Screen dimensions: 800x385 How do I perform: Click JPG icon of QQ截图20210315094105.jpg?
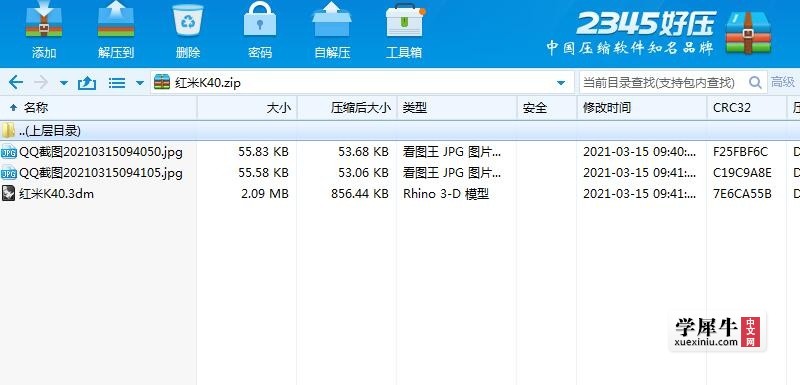pos(9,173)
